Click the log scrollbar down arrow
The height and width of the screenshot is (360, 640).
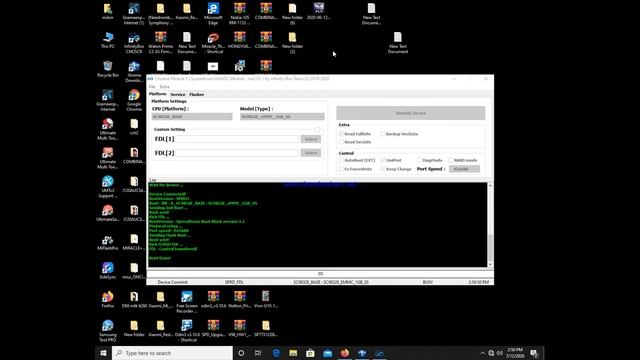(x=490, y=264)
